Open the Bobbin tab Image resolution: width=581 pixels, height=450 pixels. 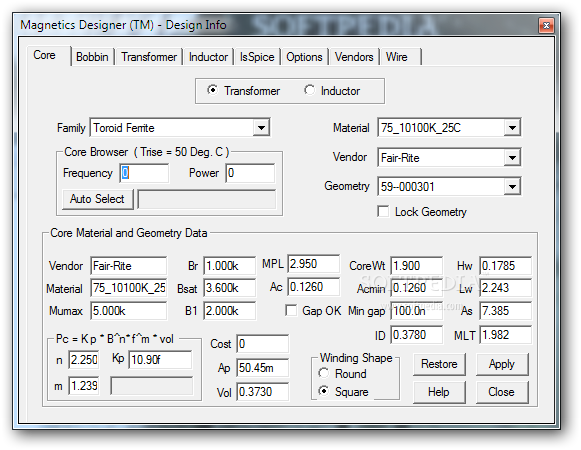coord(92,57)
